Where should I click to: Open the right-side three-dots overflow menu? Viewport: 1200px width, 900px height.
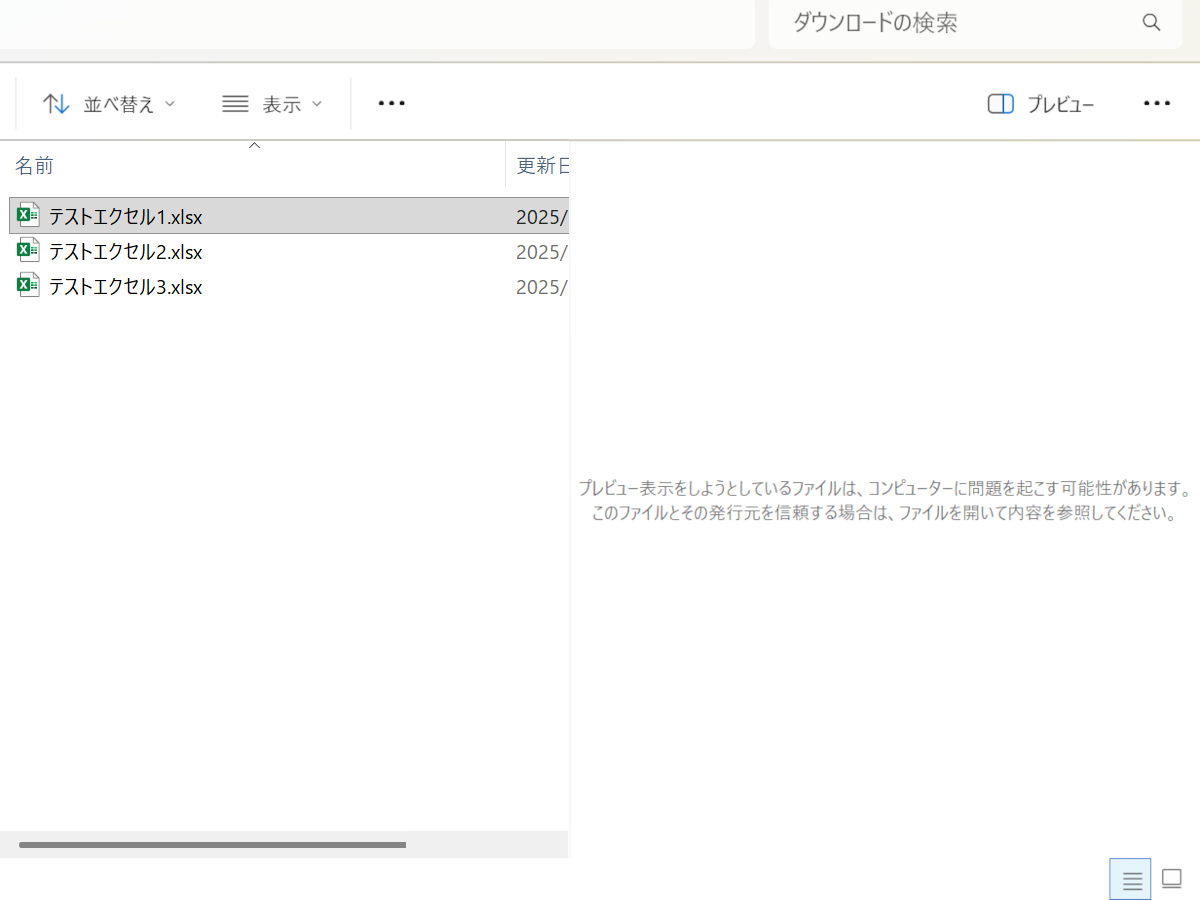click(x=1156, y=103)
